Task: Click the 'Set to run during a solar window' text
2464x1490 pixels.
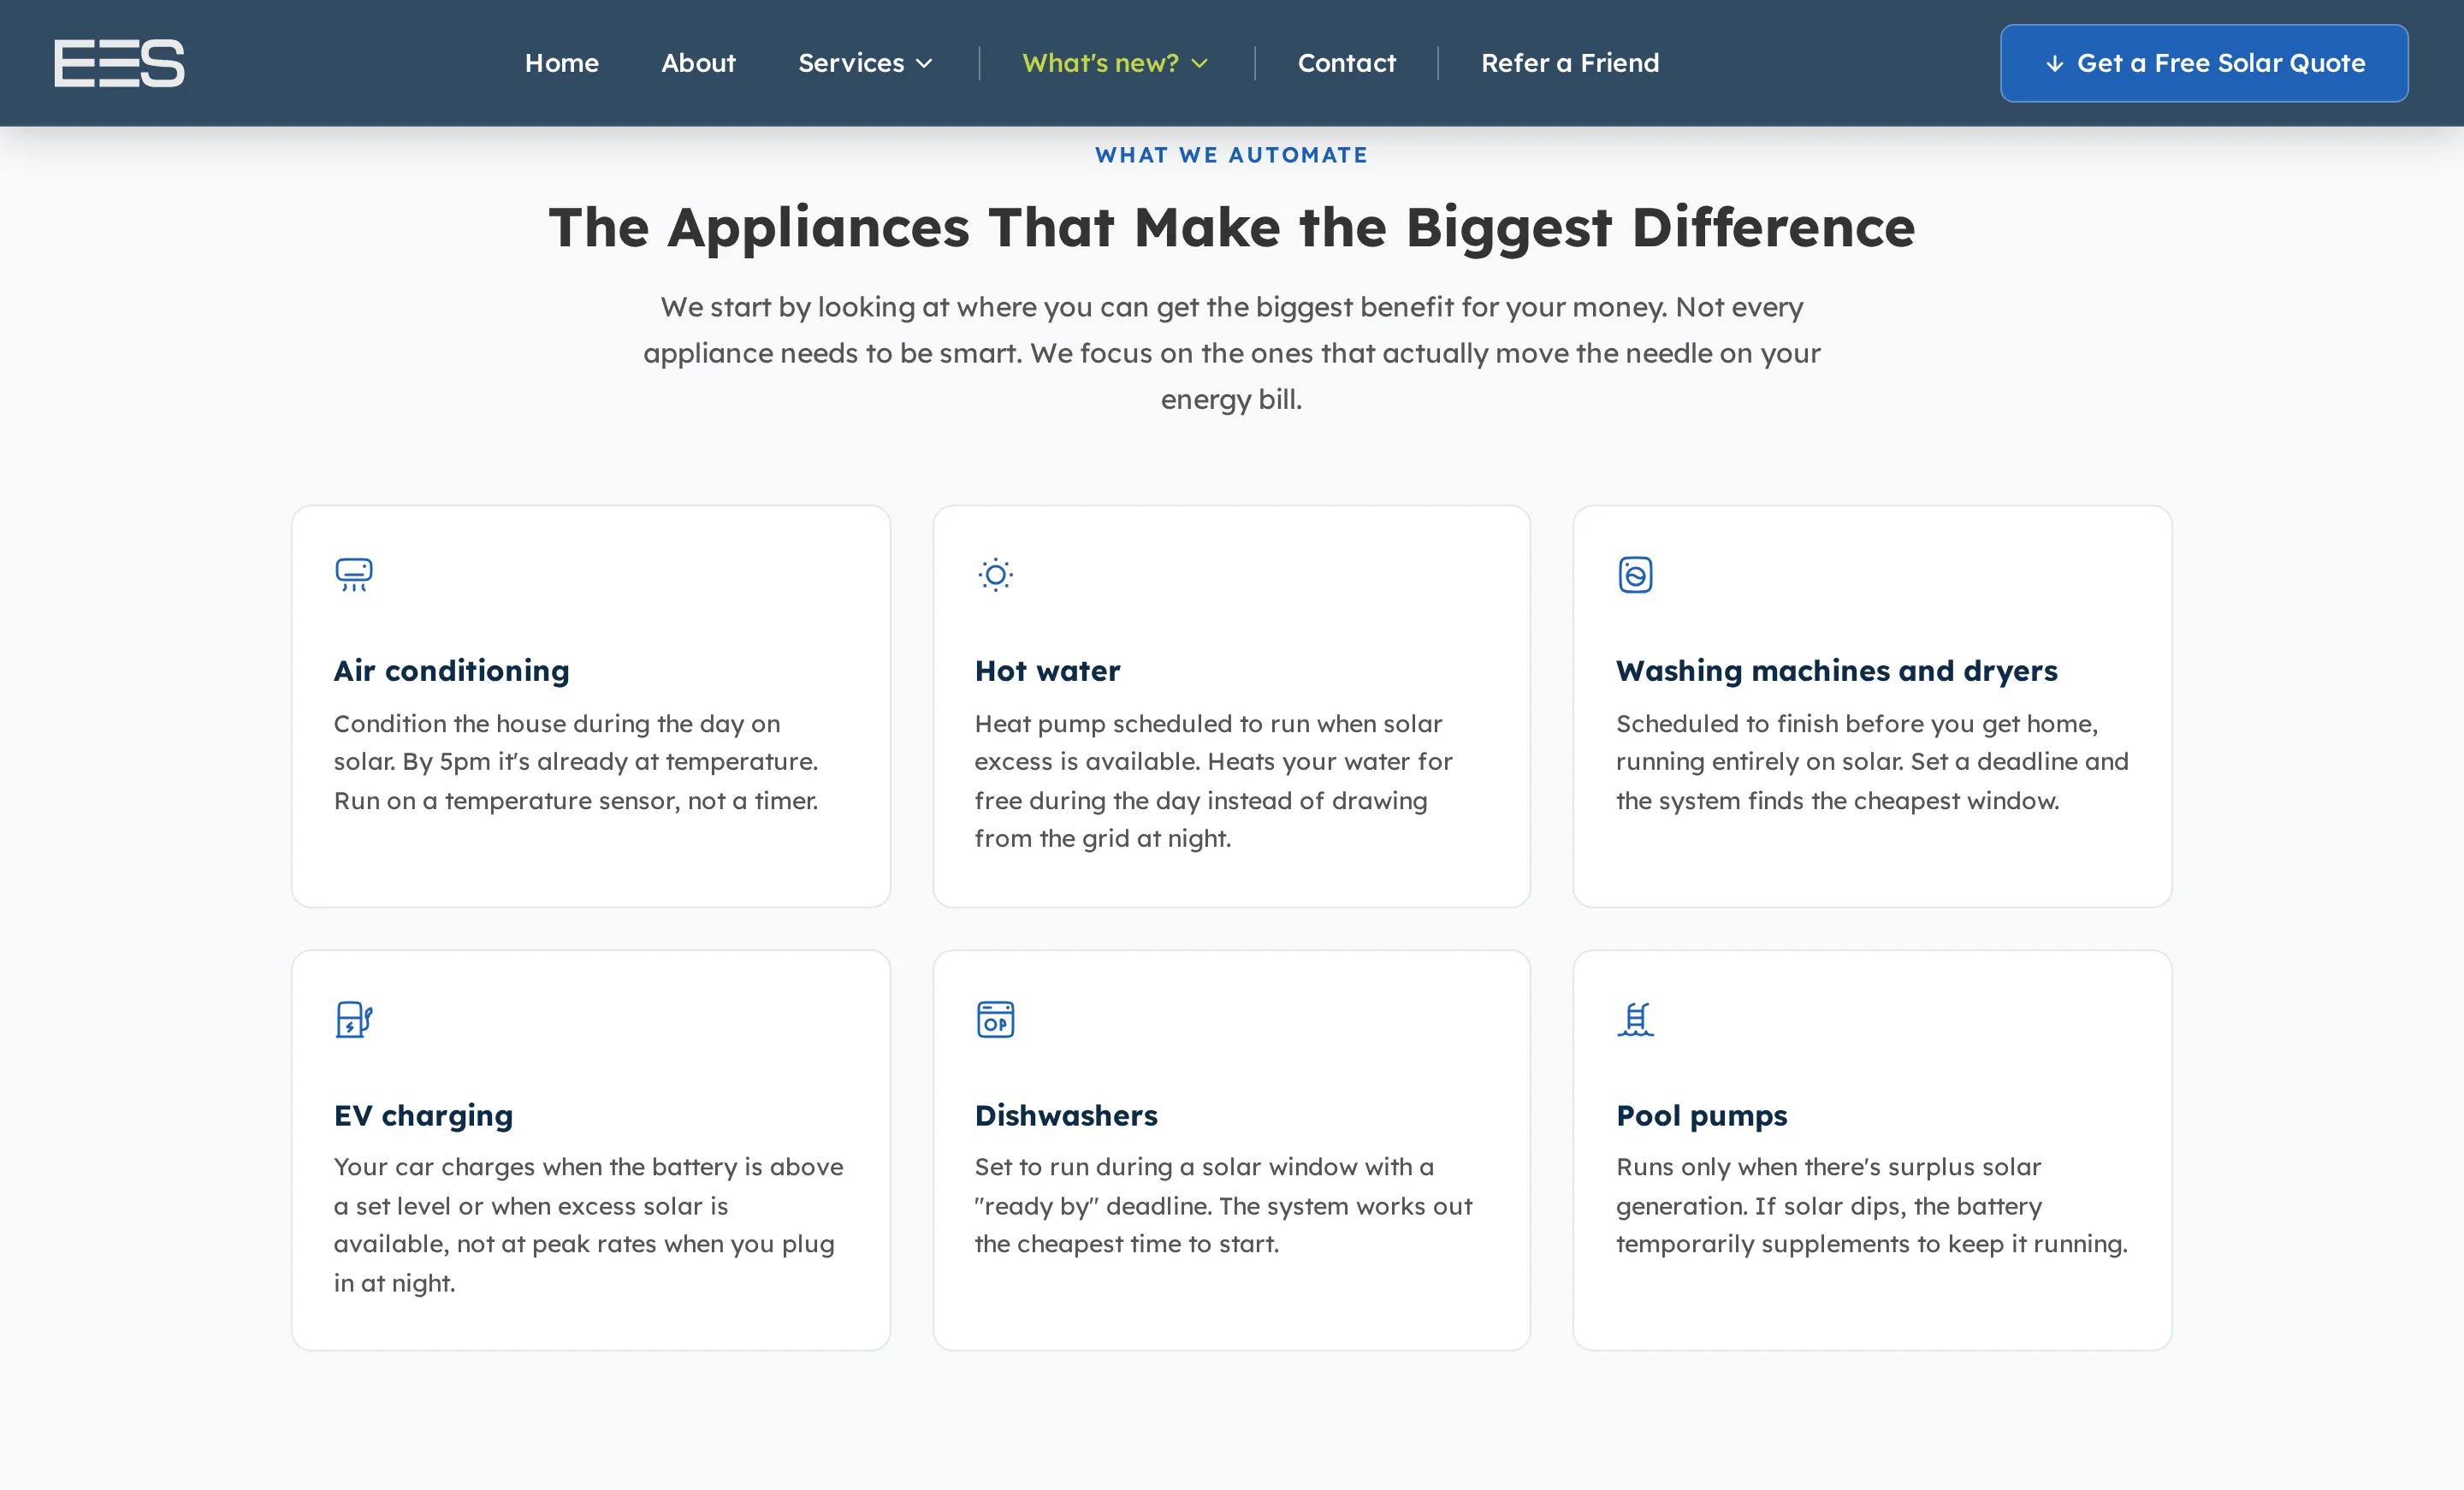Action: pos(1223,1205)
